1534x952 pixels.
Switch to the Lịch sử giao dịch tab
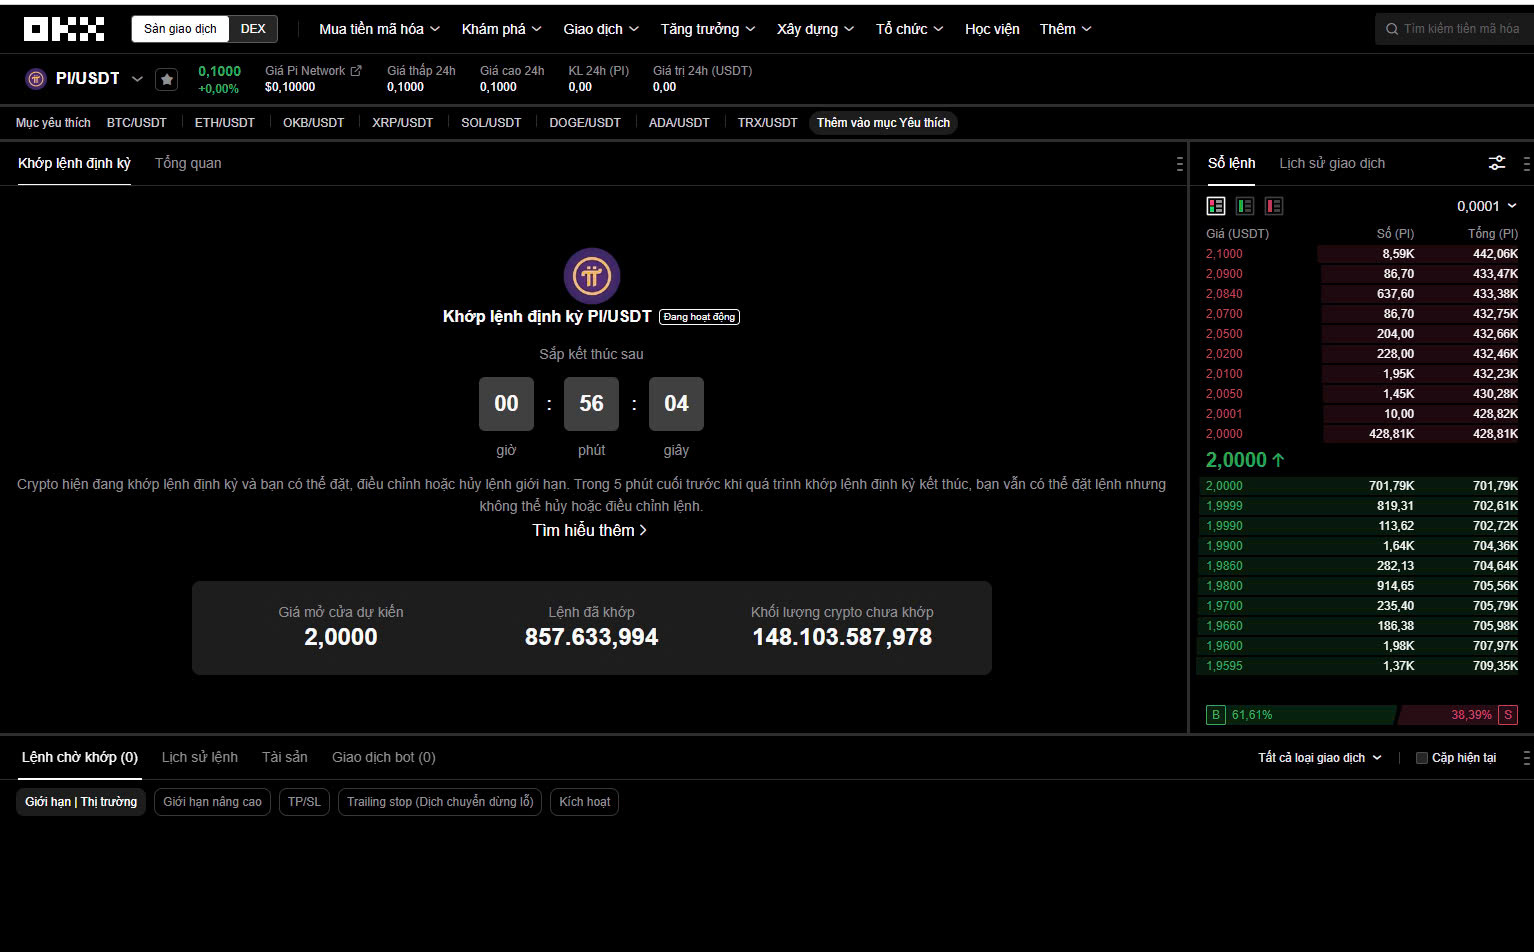coord(1332,163)
